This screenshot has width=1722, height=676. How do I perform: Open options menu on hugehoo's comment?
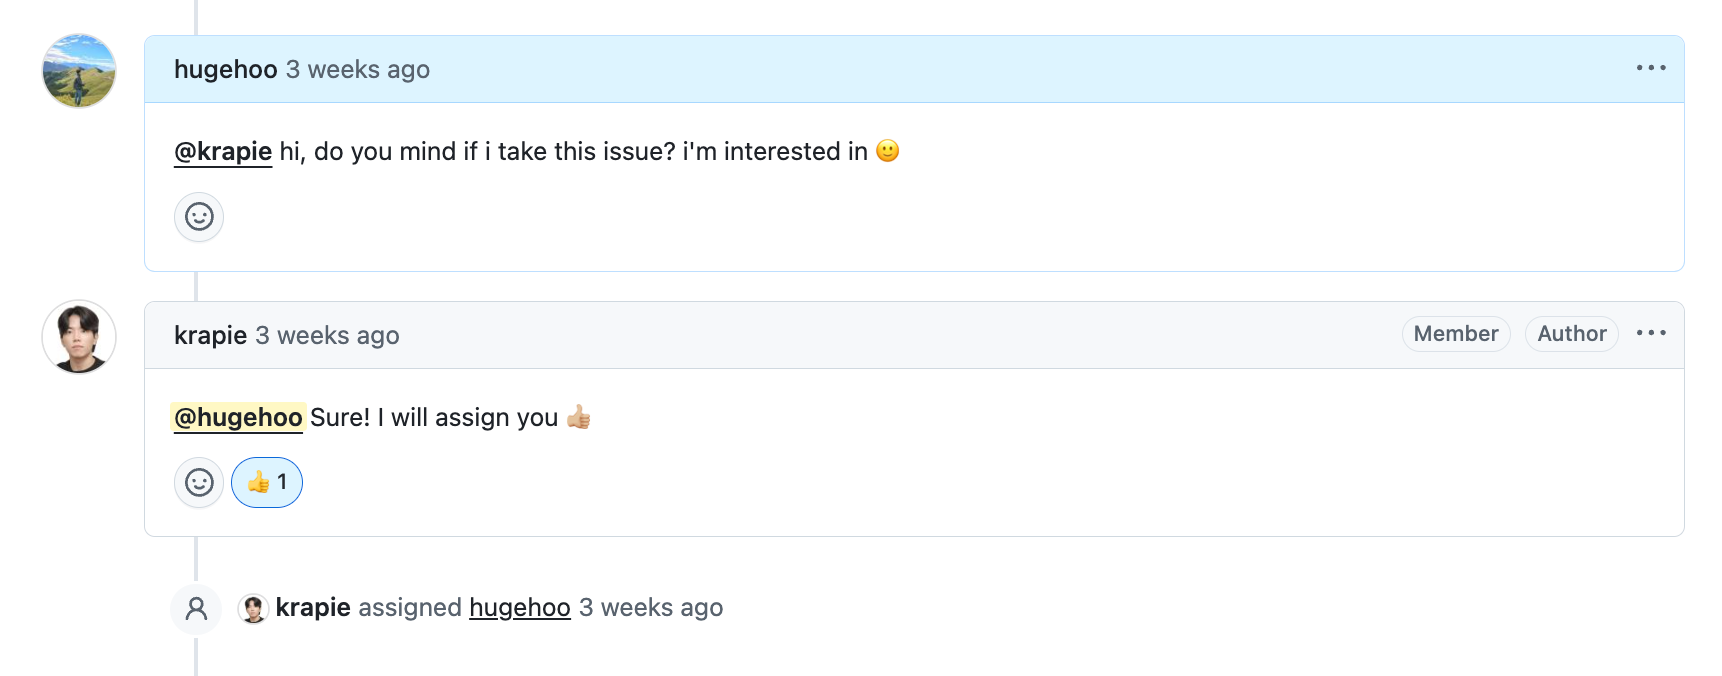[x=1651, y=68]
